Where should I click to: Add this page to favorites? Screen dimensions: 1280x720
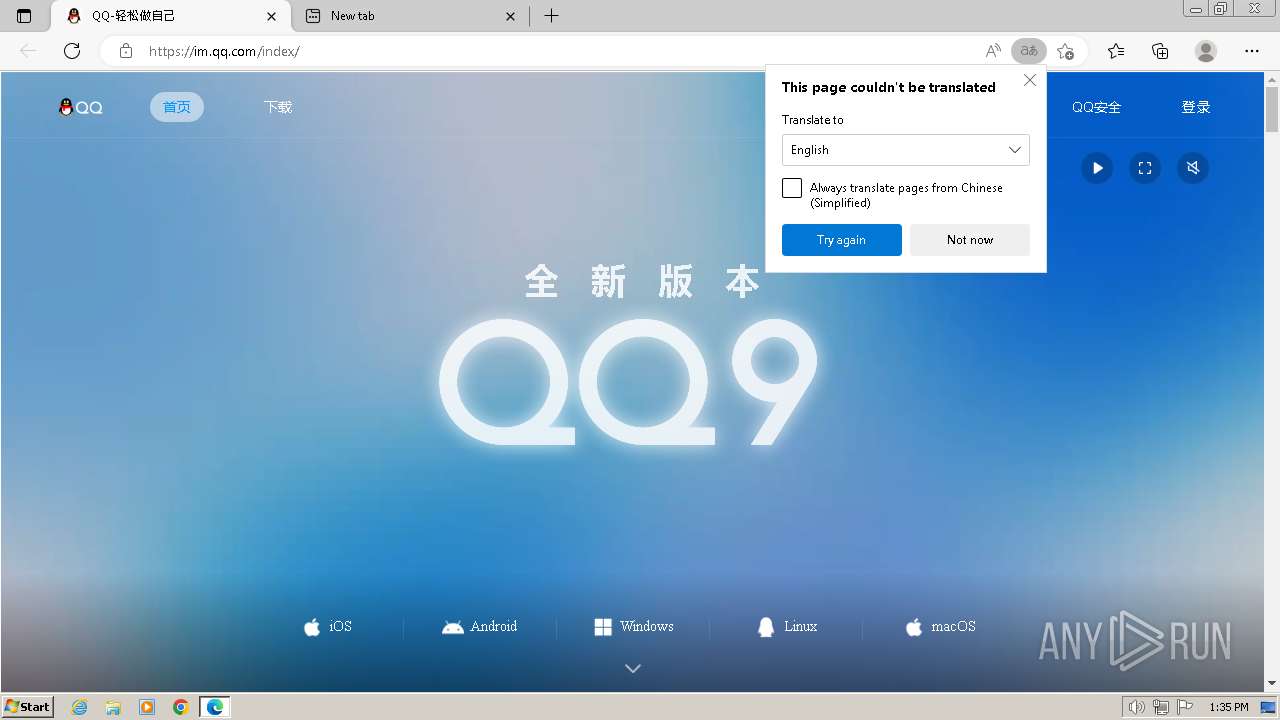click(x=1065, y=51)
